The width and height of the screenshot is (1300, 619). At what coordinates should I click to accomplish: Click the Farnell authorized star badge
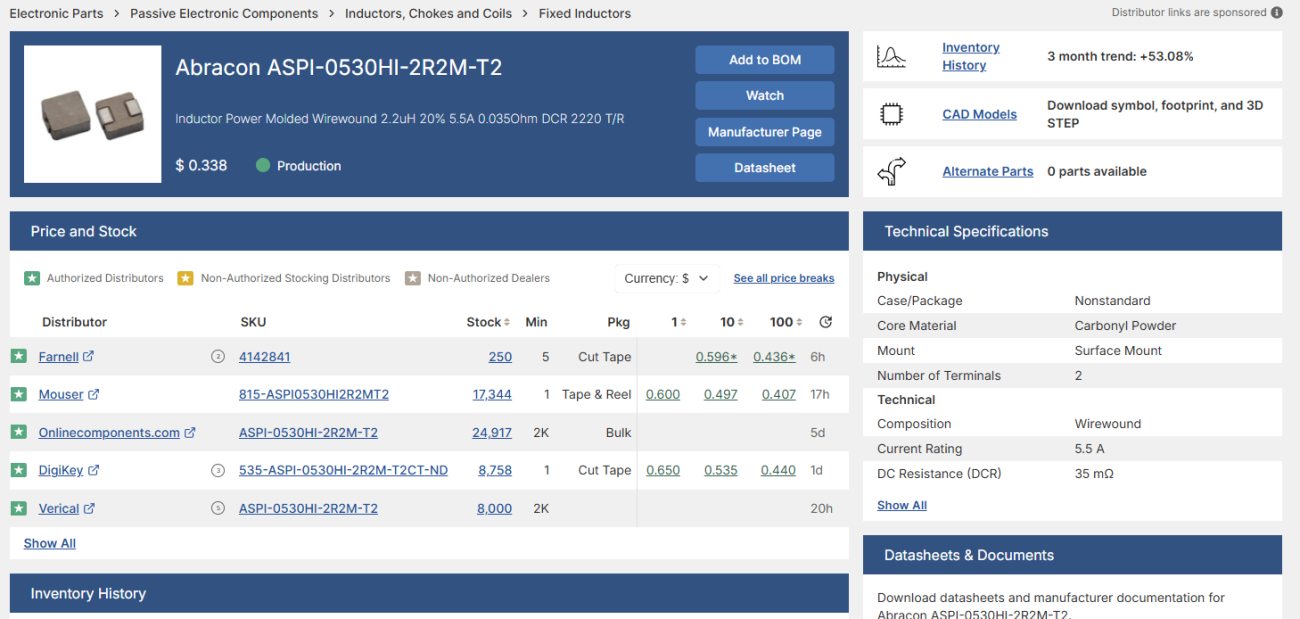tap(18, 356)
